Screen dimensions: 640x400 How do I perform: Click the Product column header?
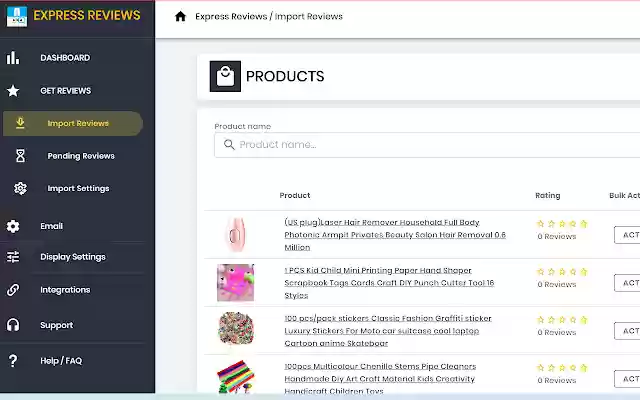click(295, 196)
